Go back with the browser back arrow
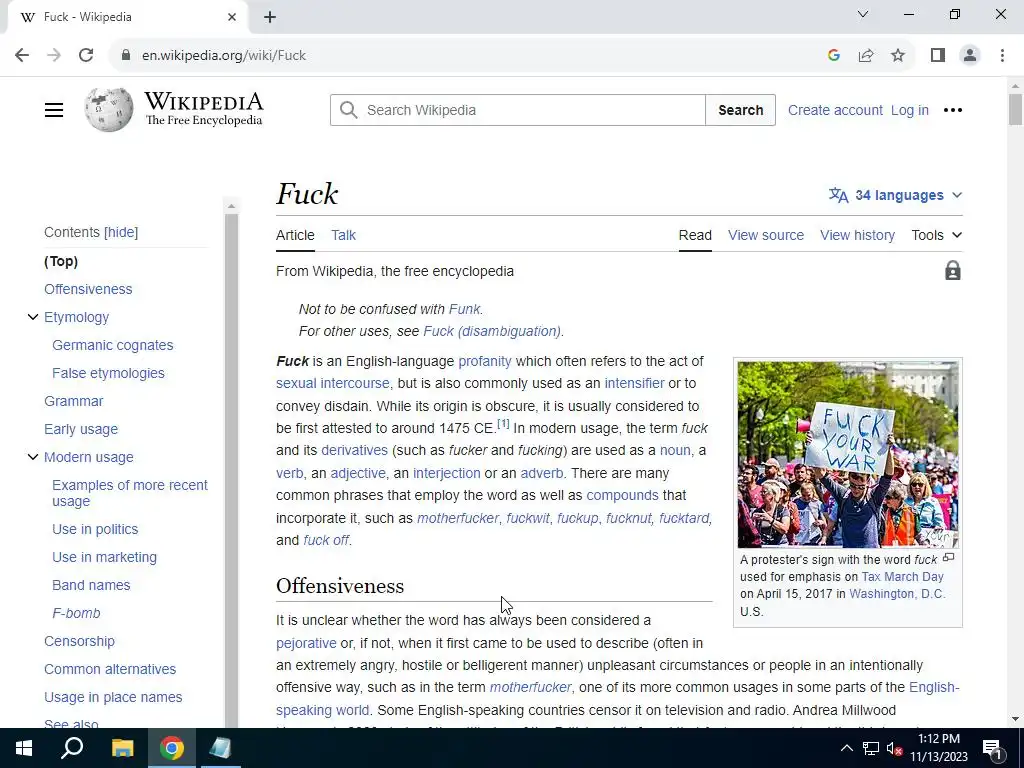Viewport: 1024px width, 768px height. [x=22, y=55]
